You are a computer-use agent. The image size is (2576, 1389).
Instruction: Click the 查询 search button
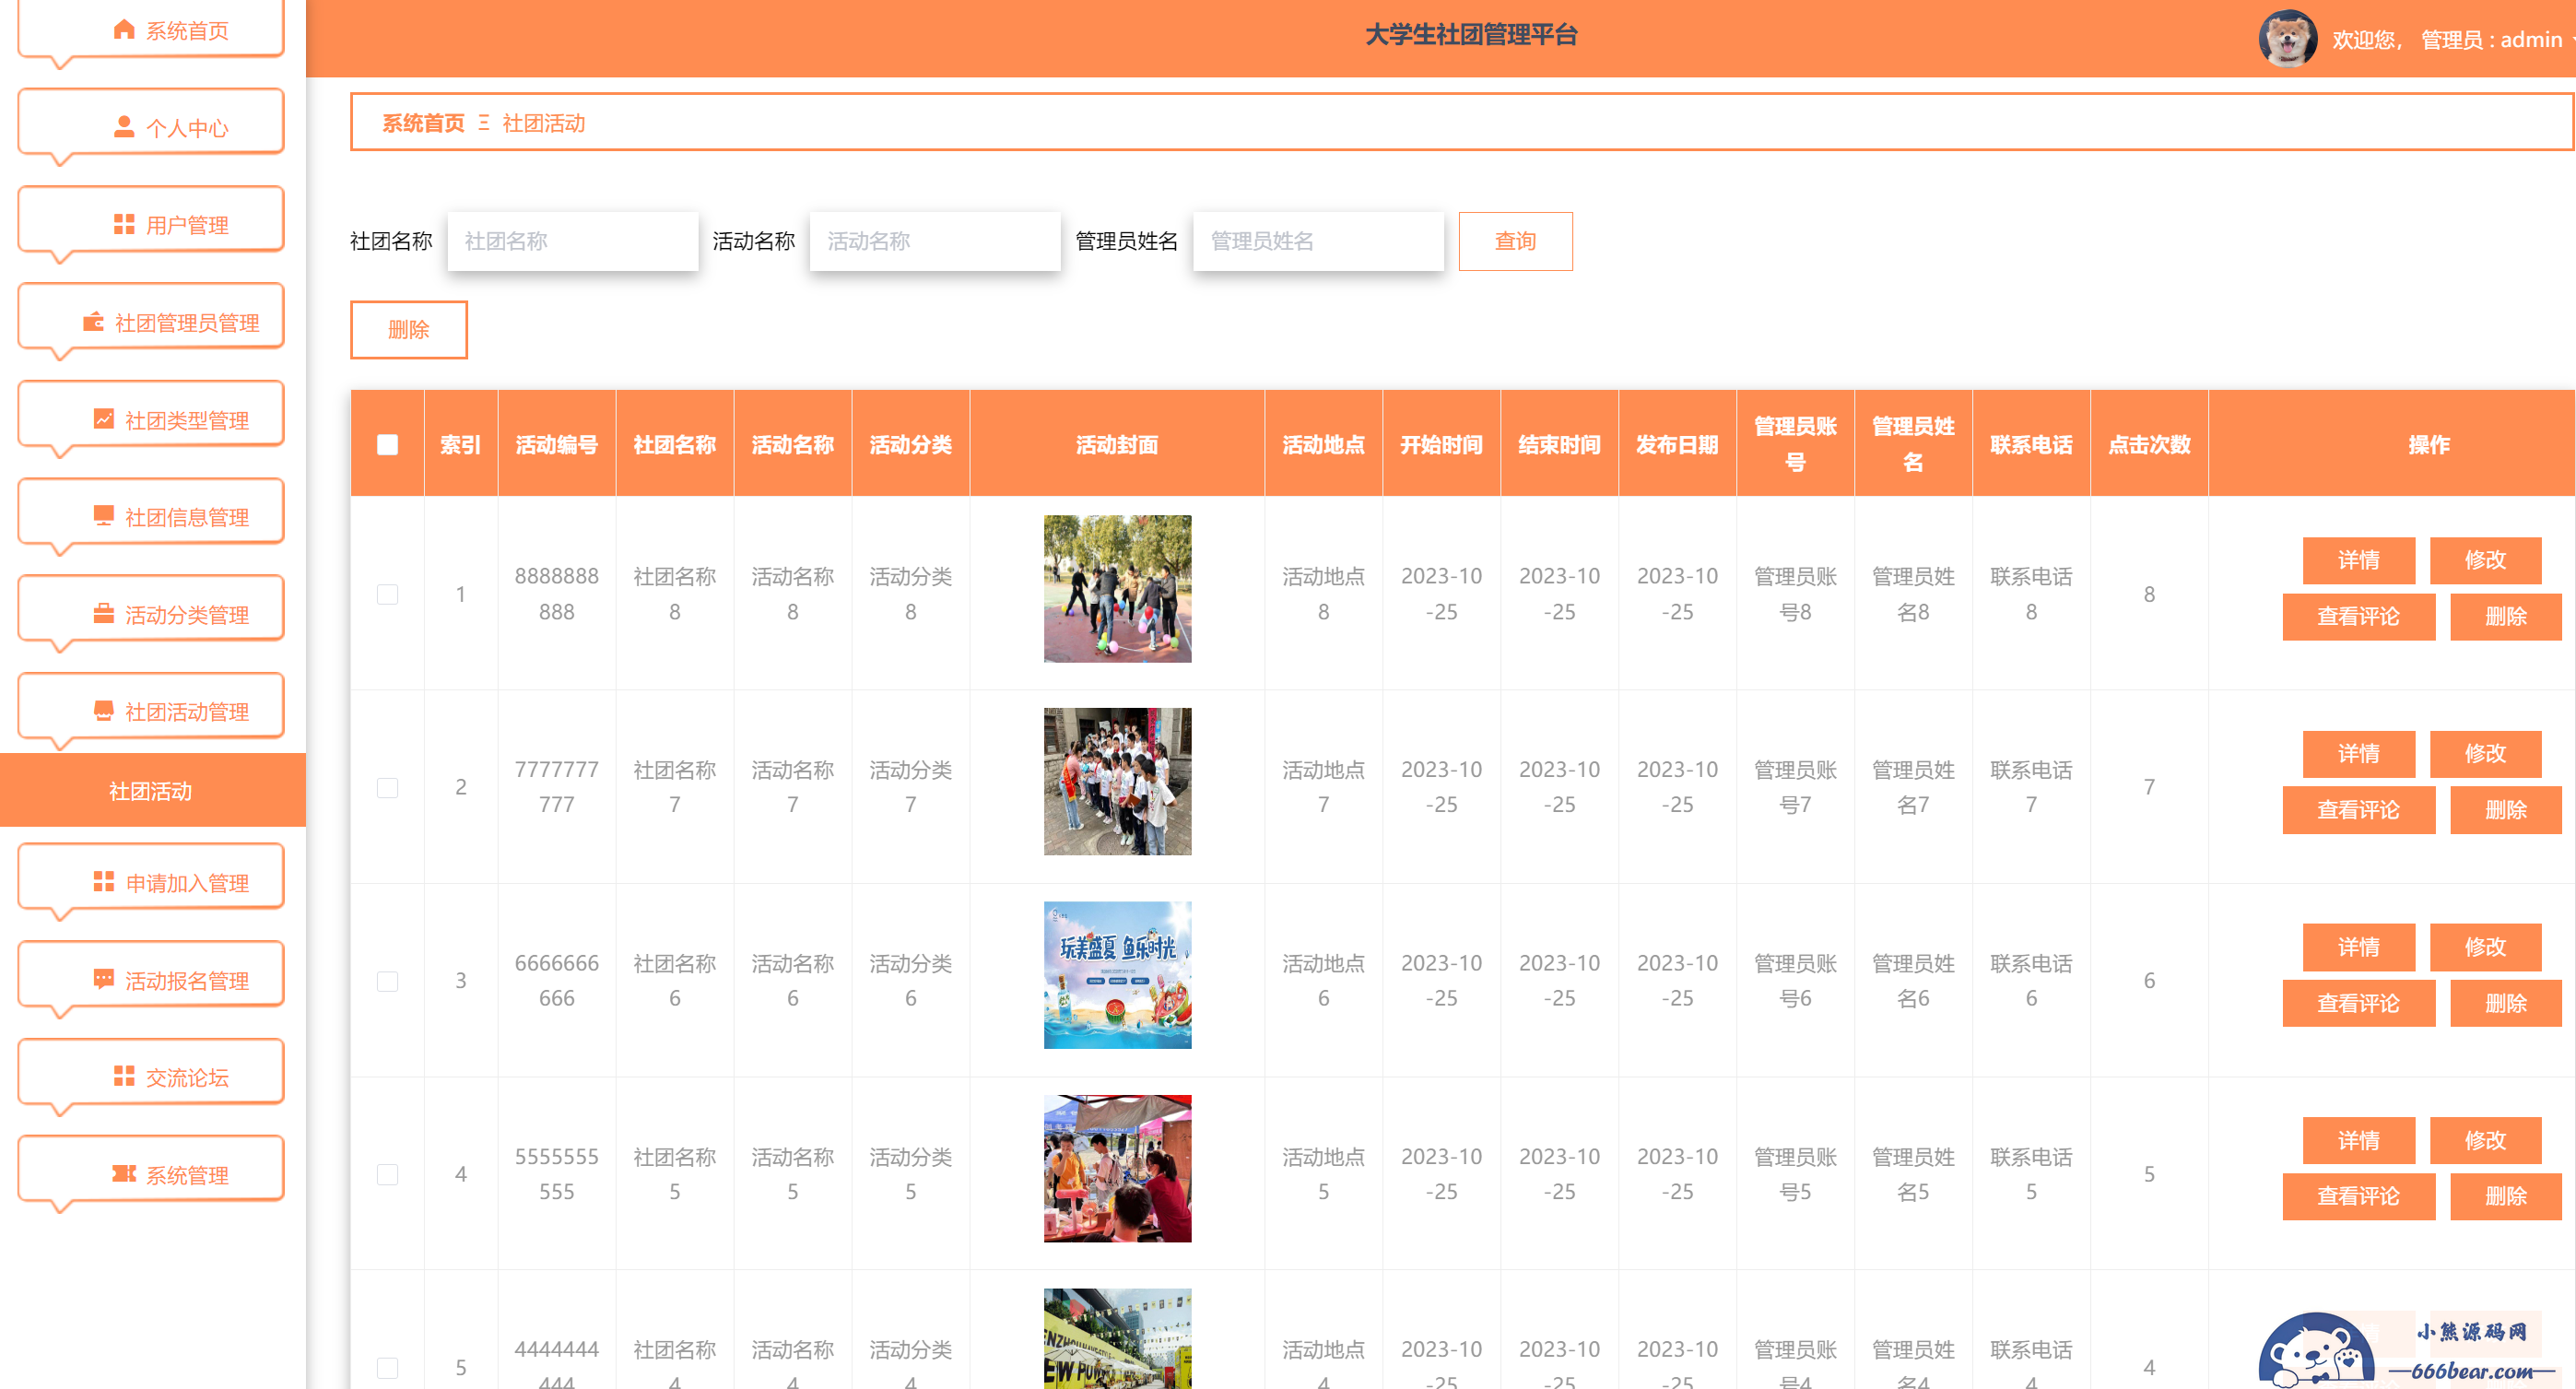pos(1515,241)
